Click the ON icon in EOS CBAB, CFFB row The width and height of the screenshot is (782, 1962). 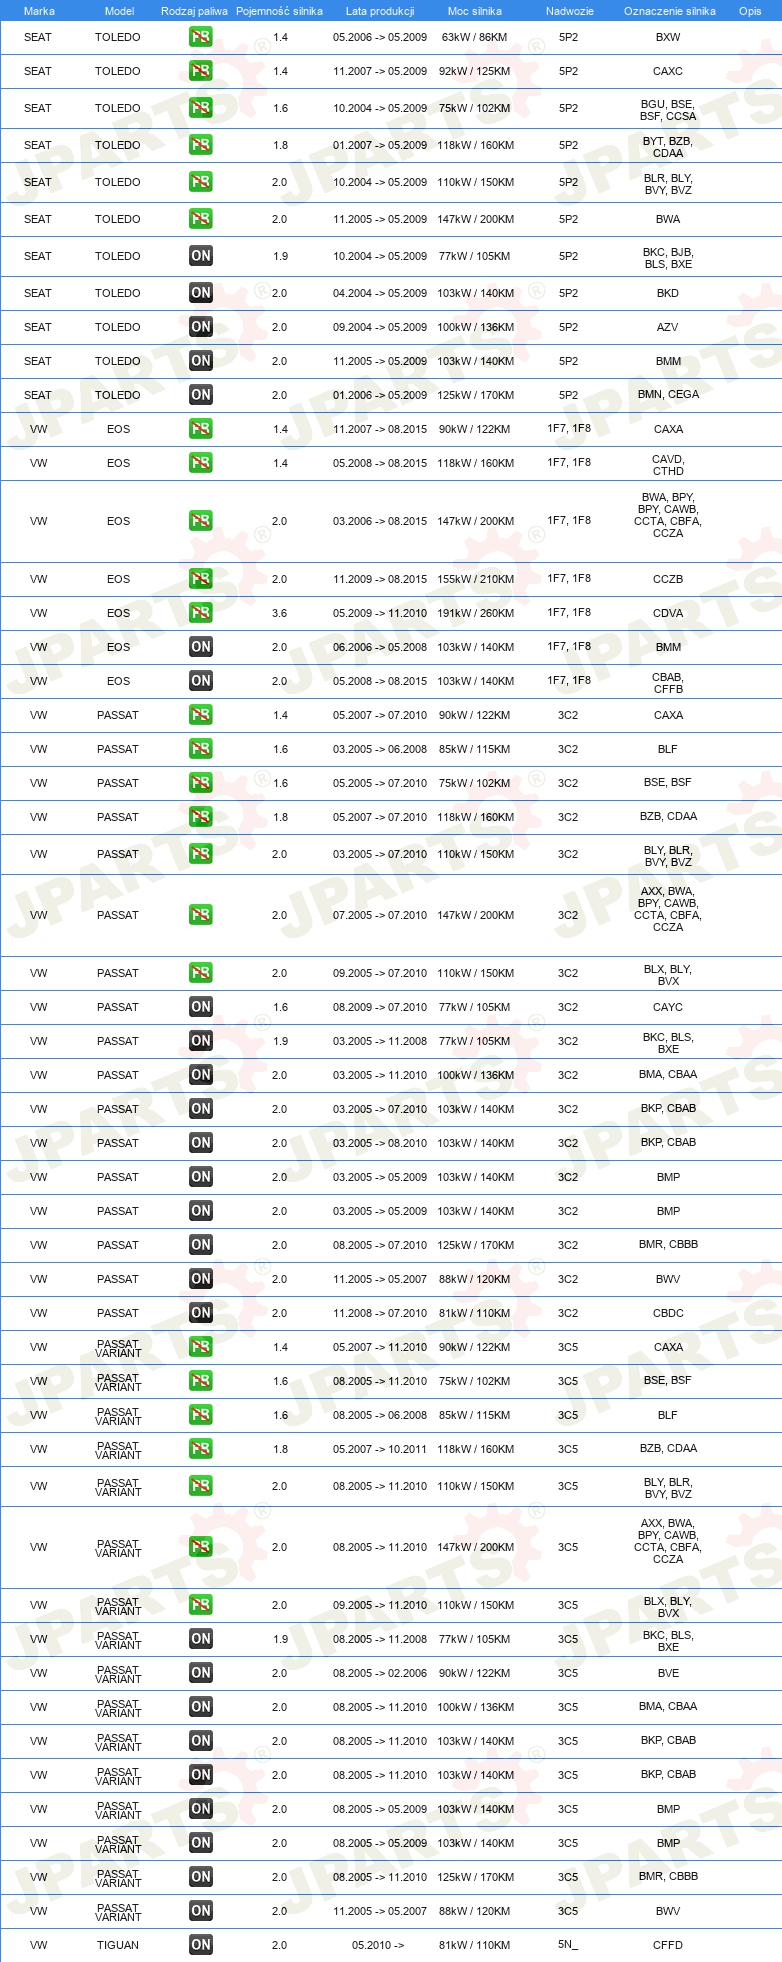click(201, 681)
